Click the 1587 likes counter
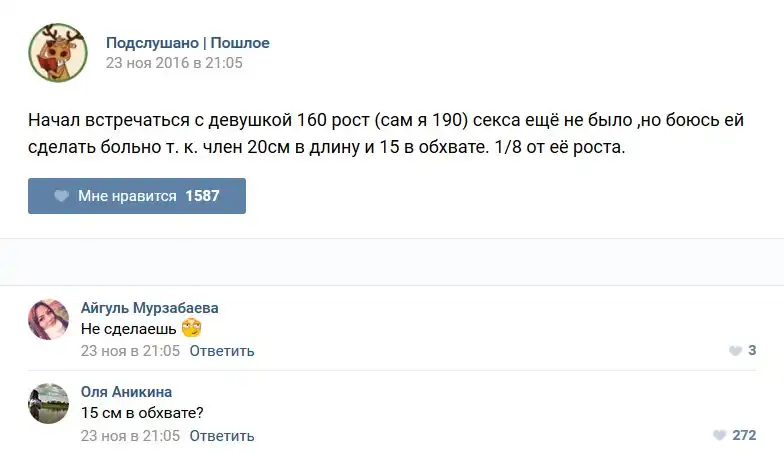Screen dimensions: 784x454 [202, 196]
